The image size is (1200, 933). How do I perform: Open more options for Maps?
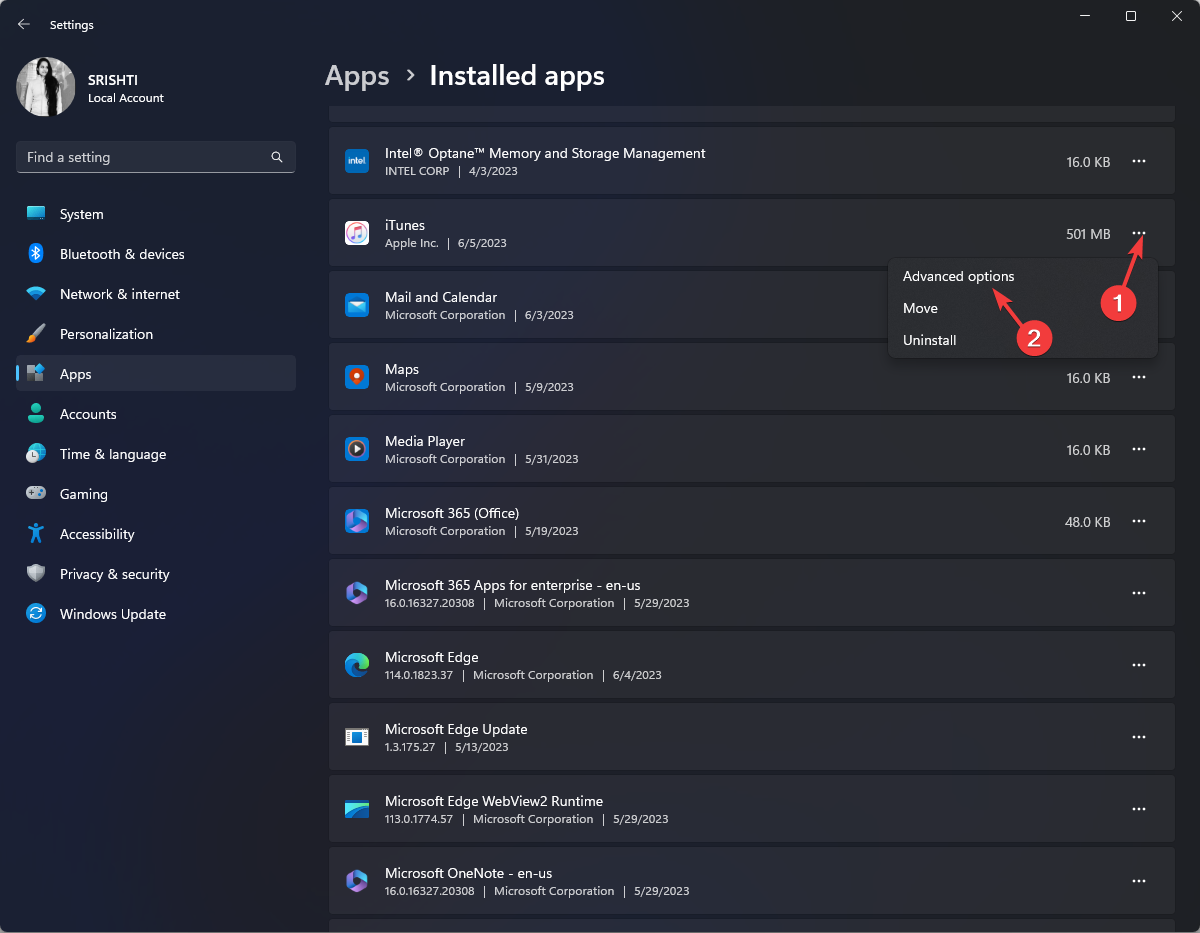tap(1138, 377)
